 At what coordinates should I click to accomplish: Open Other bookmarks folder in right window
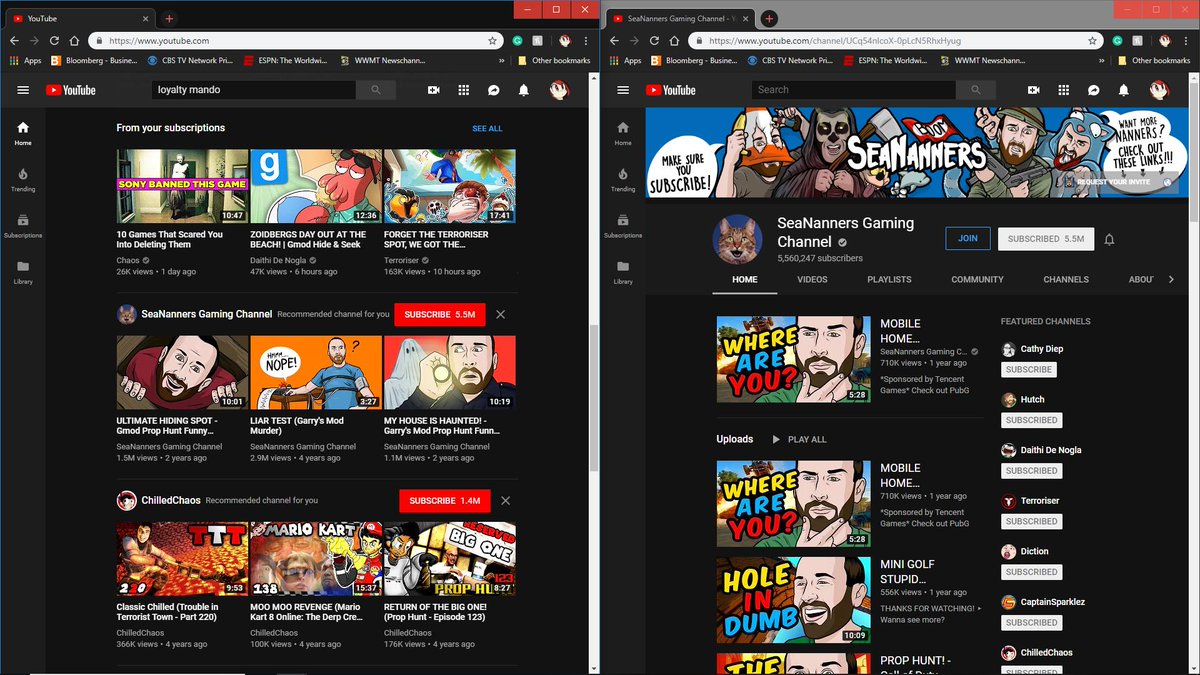[x=1155, y=60]
